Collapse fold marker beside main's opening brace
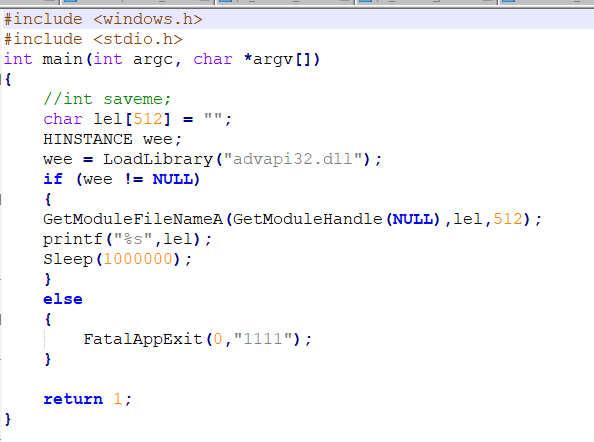 [1, 80]
